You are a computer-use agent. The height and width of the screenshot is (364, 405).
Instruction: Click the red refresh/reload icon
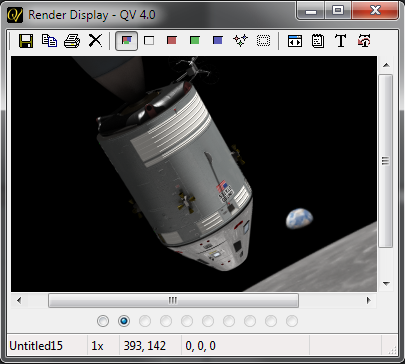click(x=364, y=41)
